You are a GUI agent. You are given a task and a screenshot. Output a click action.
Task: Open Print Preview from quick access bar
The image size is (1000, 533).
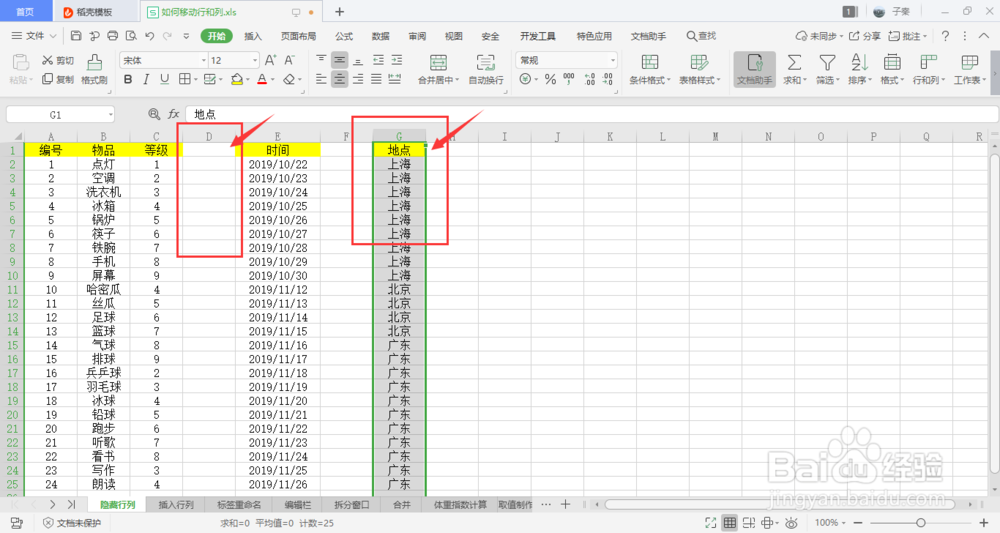click(131, 36)
